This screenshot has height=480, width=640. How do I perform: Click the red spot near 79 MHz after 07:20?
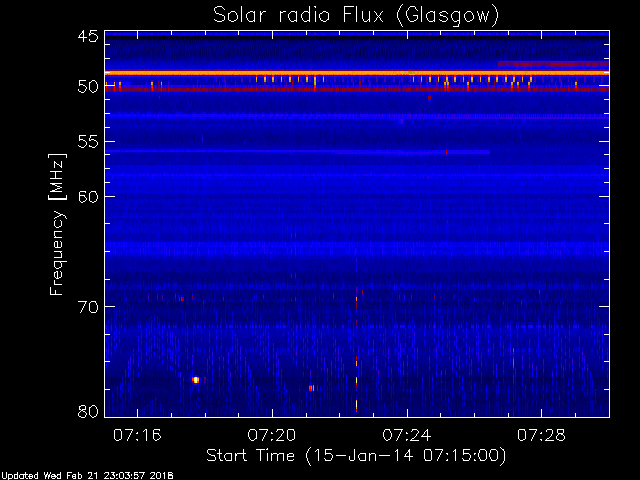[x=311, y=388]
